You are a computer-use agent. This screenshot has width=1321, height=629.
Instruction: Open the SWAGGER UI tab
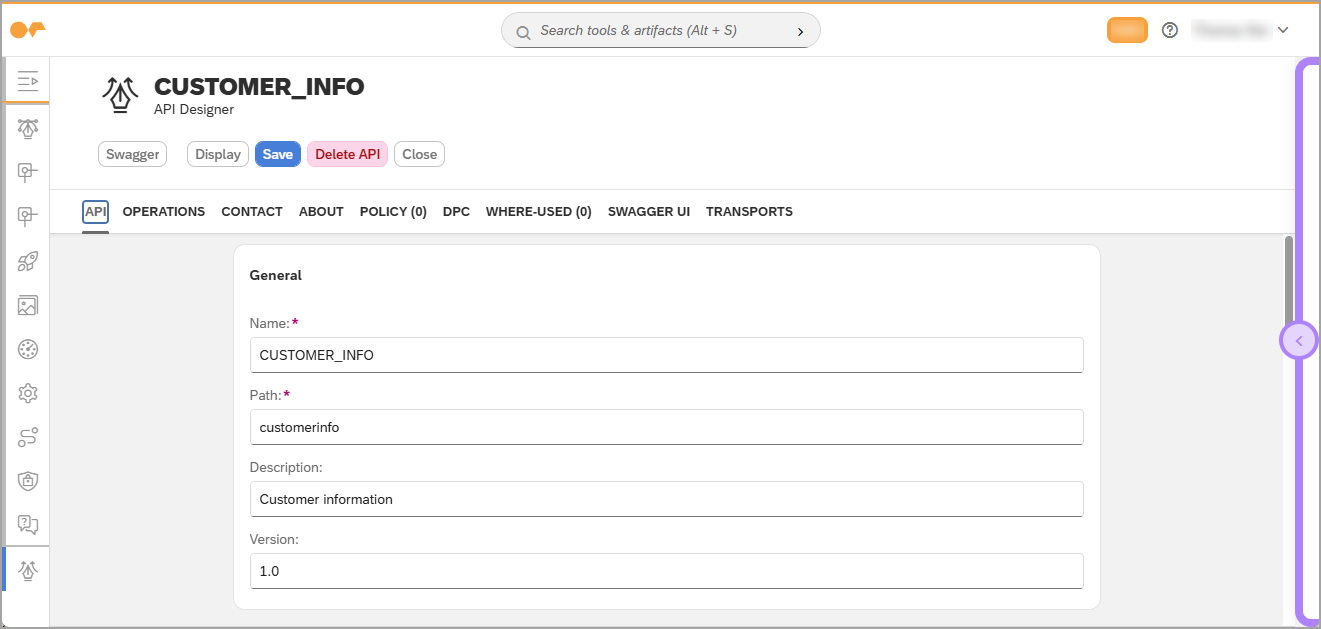[x=648, y=211]
